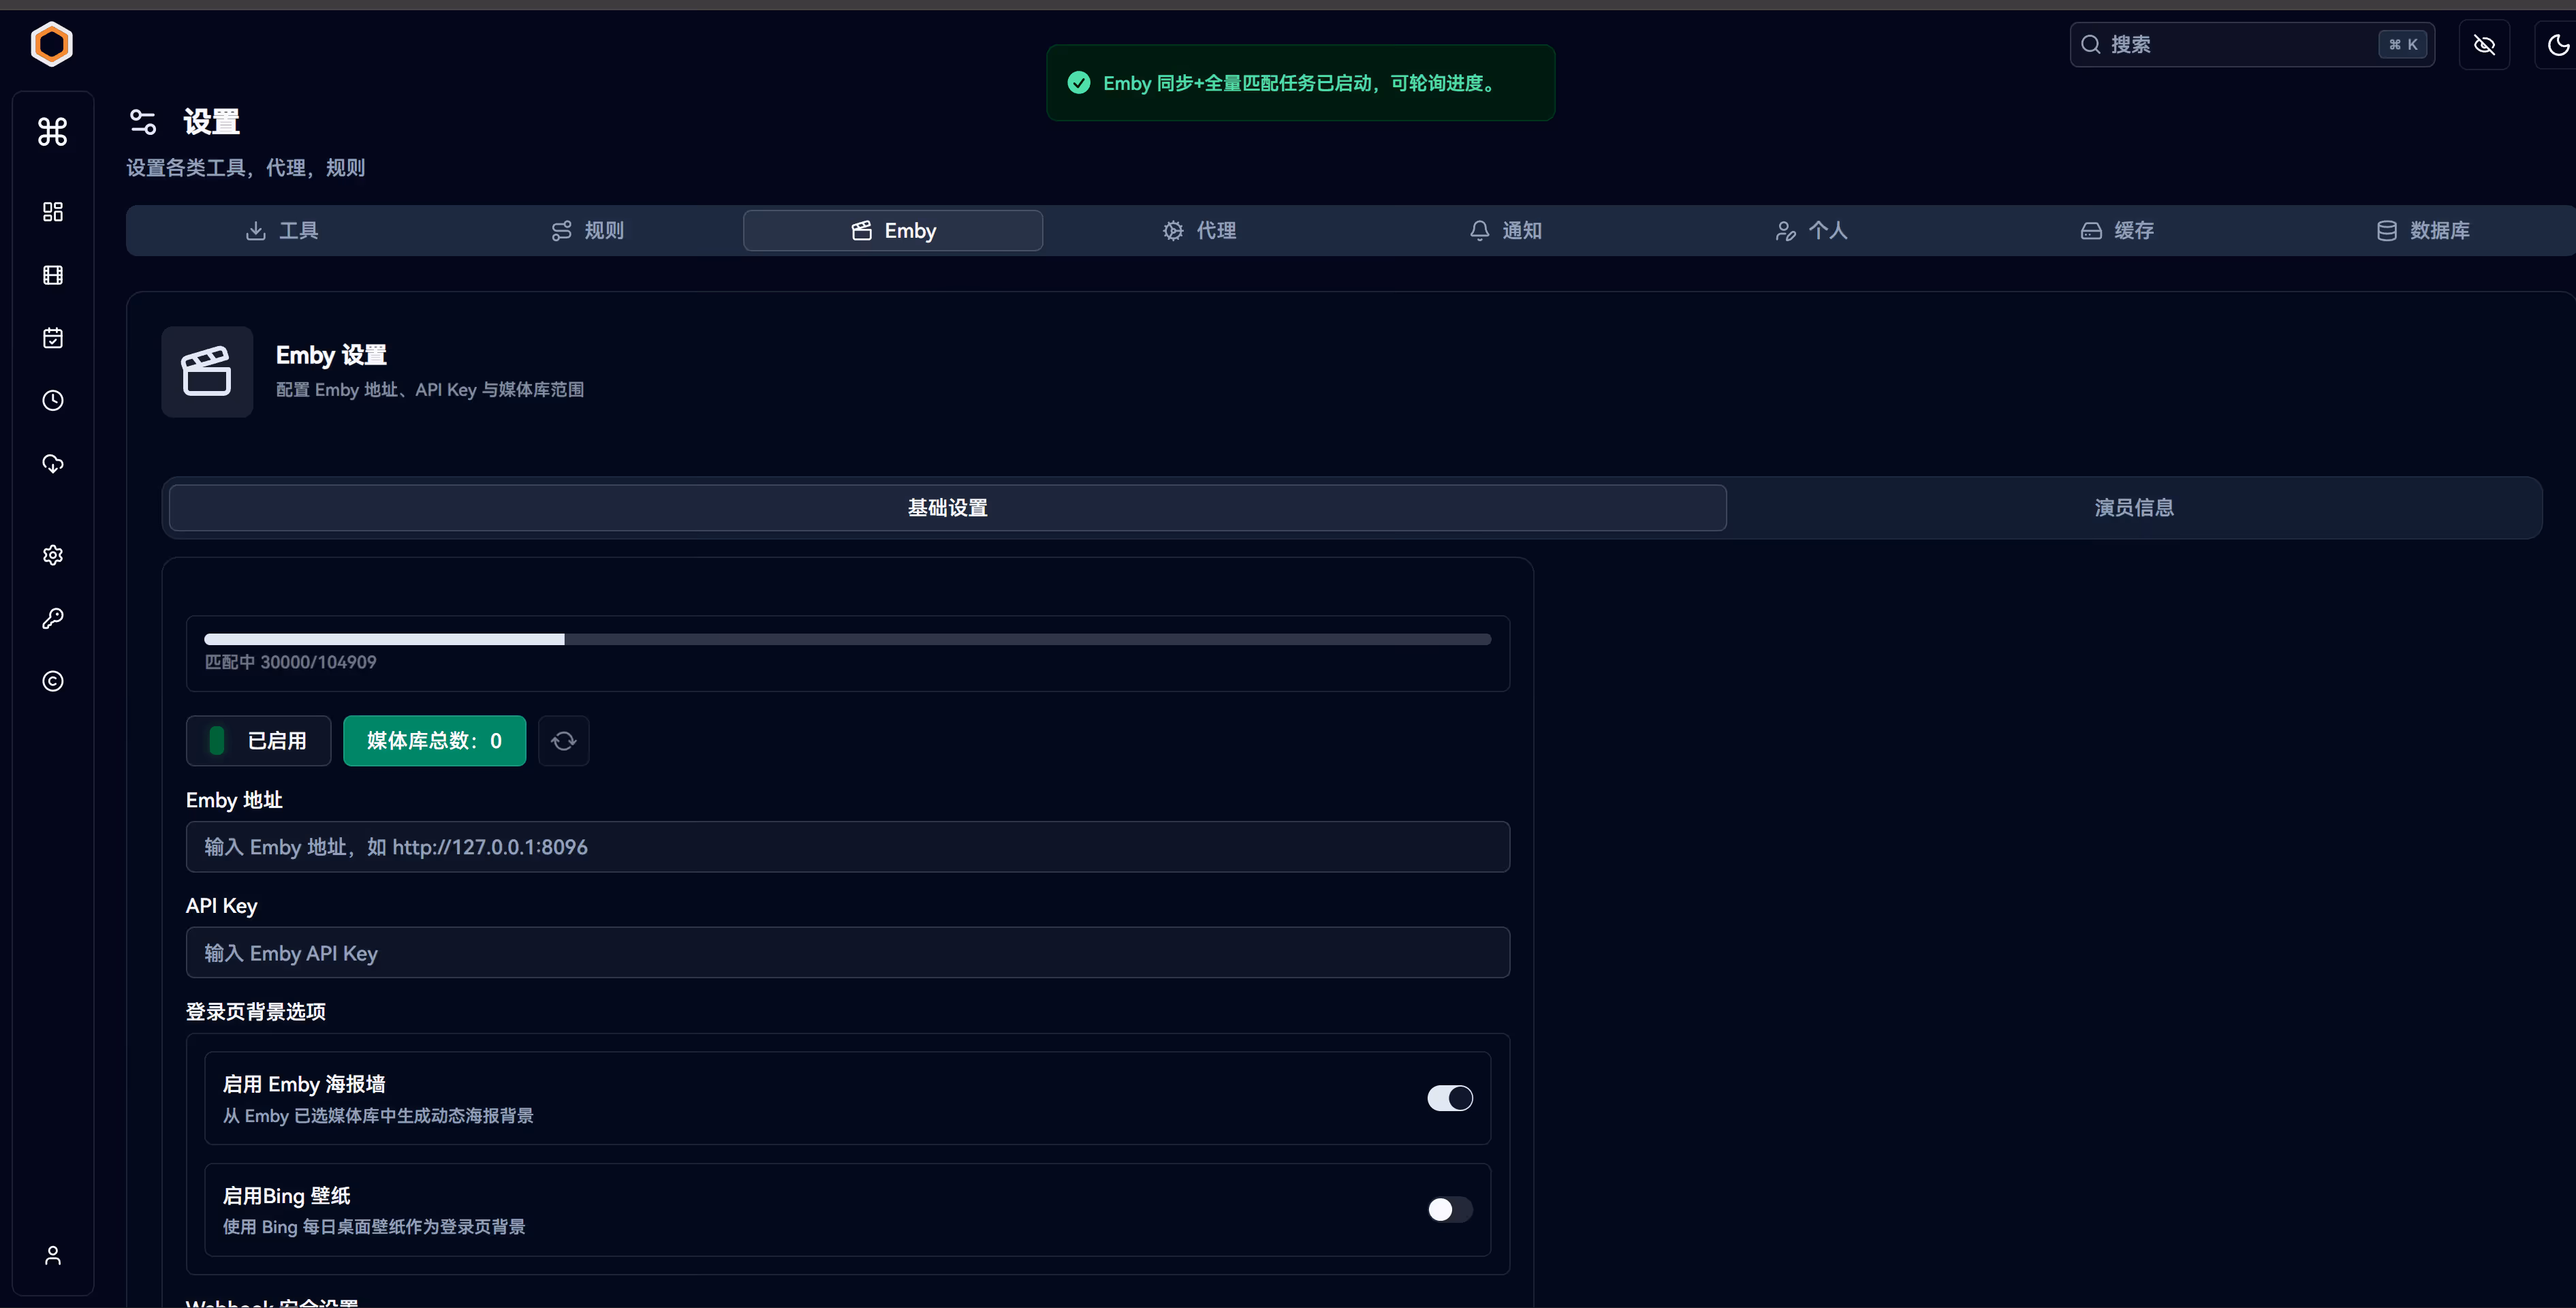
Task: Click the refresh media library icon button
Action: click(x=563, y=741)
